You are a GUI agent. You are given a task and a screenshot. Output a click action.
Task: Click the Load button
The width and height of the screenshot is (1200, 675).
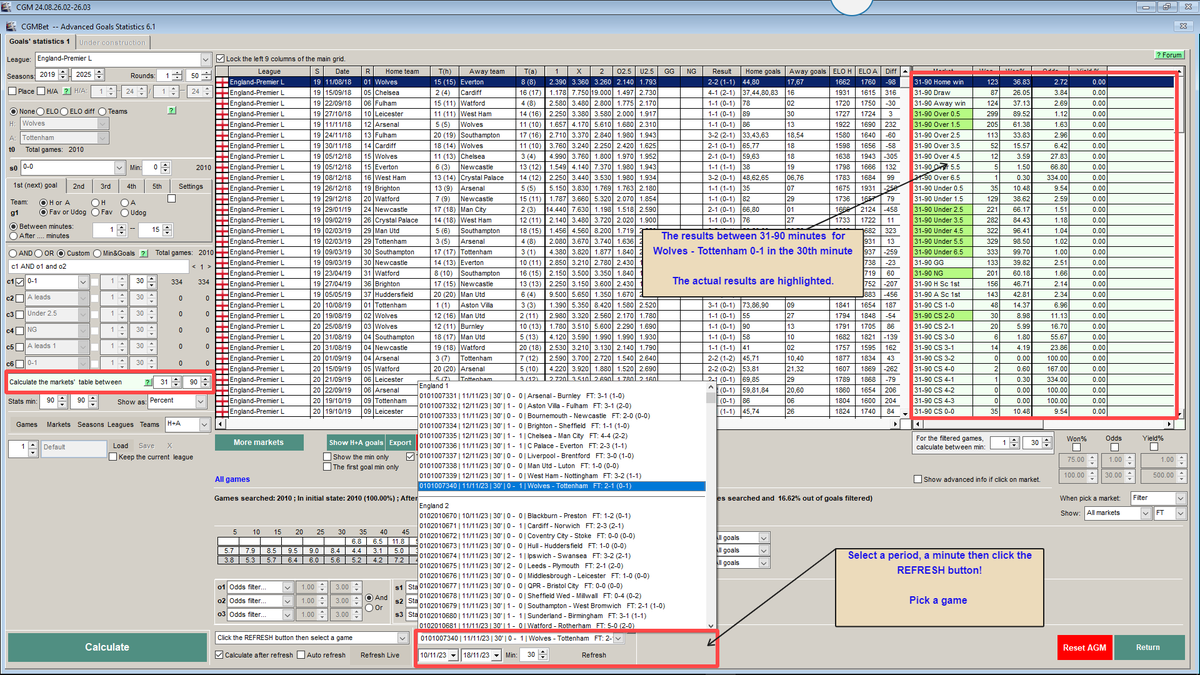point(120,446)
